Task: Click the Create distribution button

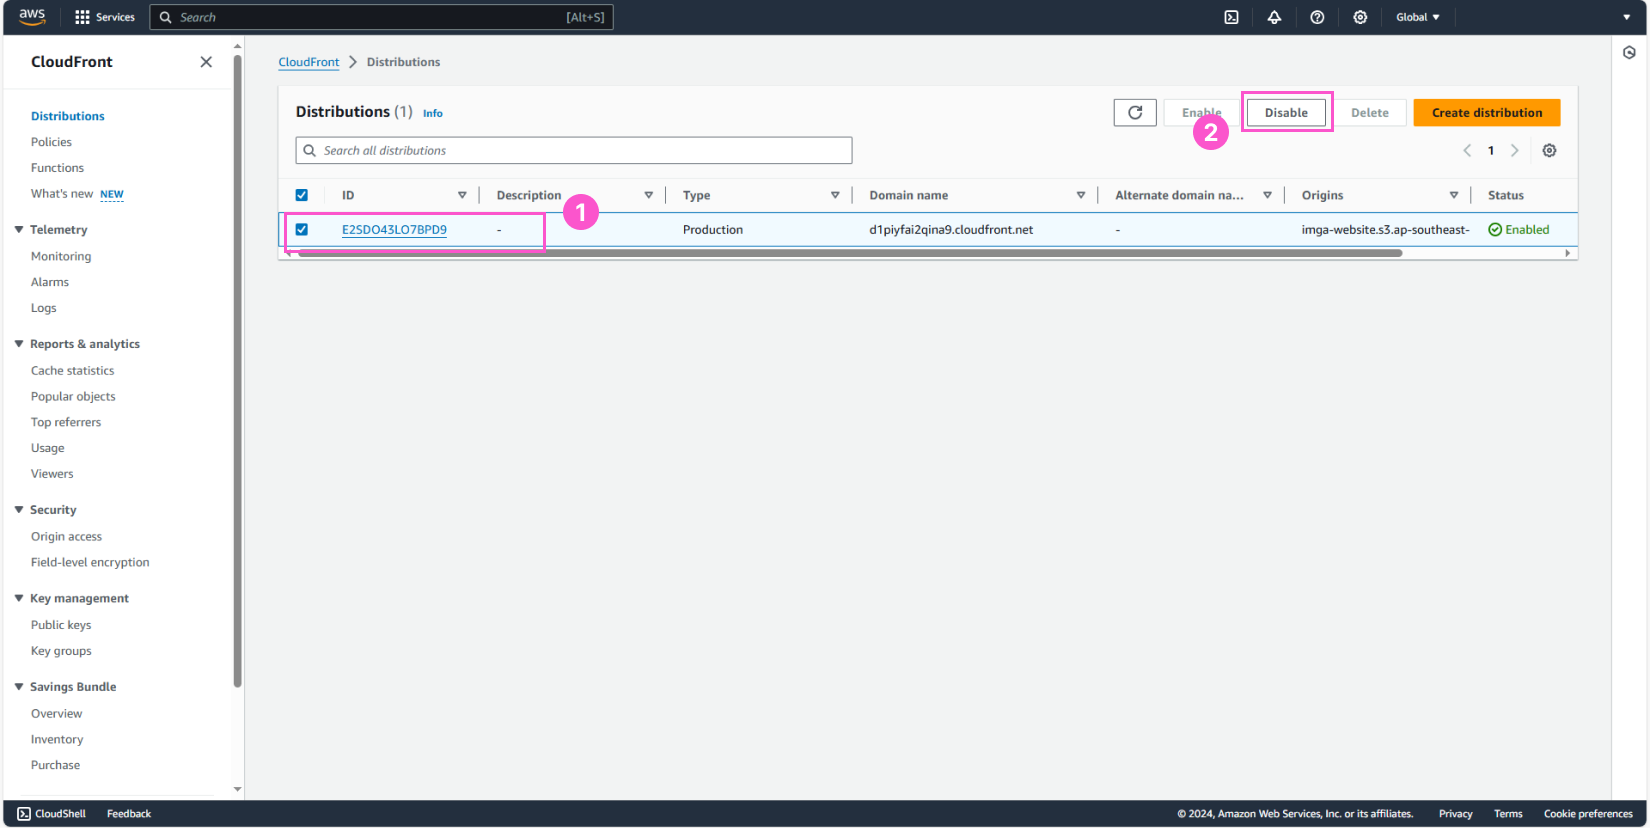Action: pyautogui.click(x=1487, y=113)
